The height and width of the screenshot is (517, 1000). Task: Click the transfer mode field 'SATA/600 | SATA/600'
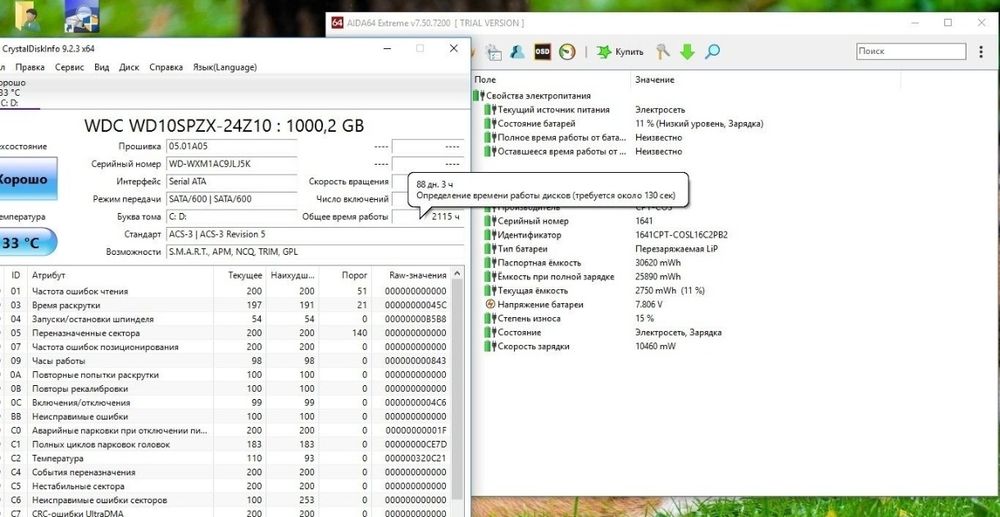coord(232,200)
